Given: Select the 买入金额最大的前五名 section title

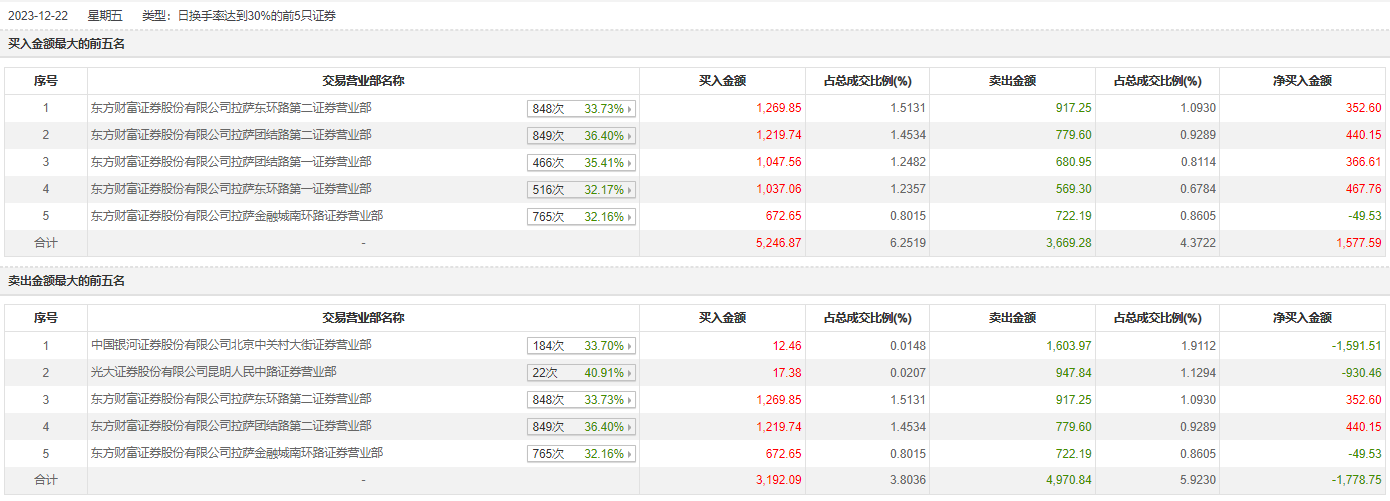Looking at the screenshot, I should pyautogui.click(x=67, y=44).
